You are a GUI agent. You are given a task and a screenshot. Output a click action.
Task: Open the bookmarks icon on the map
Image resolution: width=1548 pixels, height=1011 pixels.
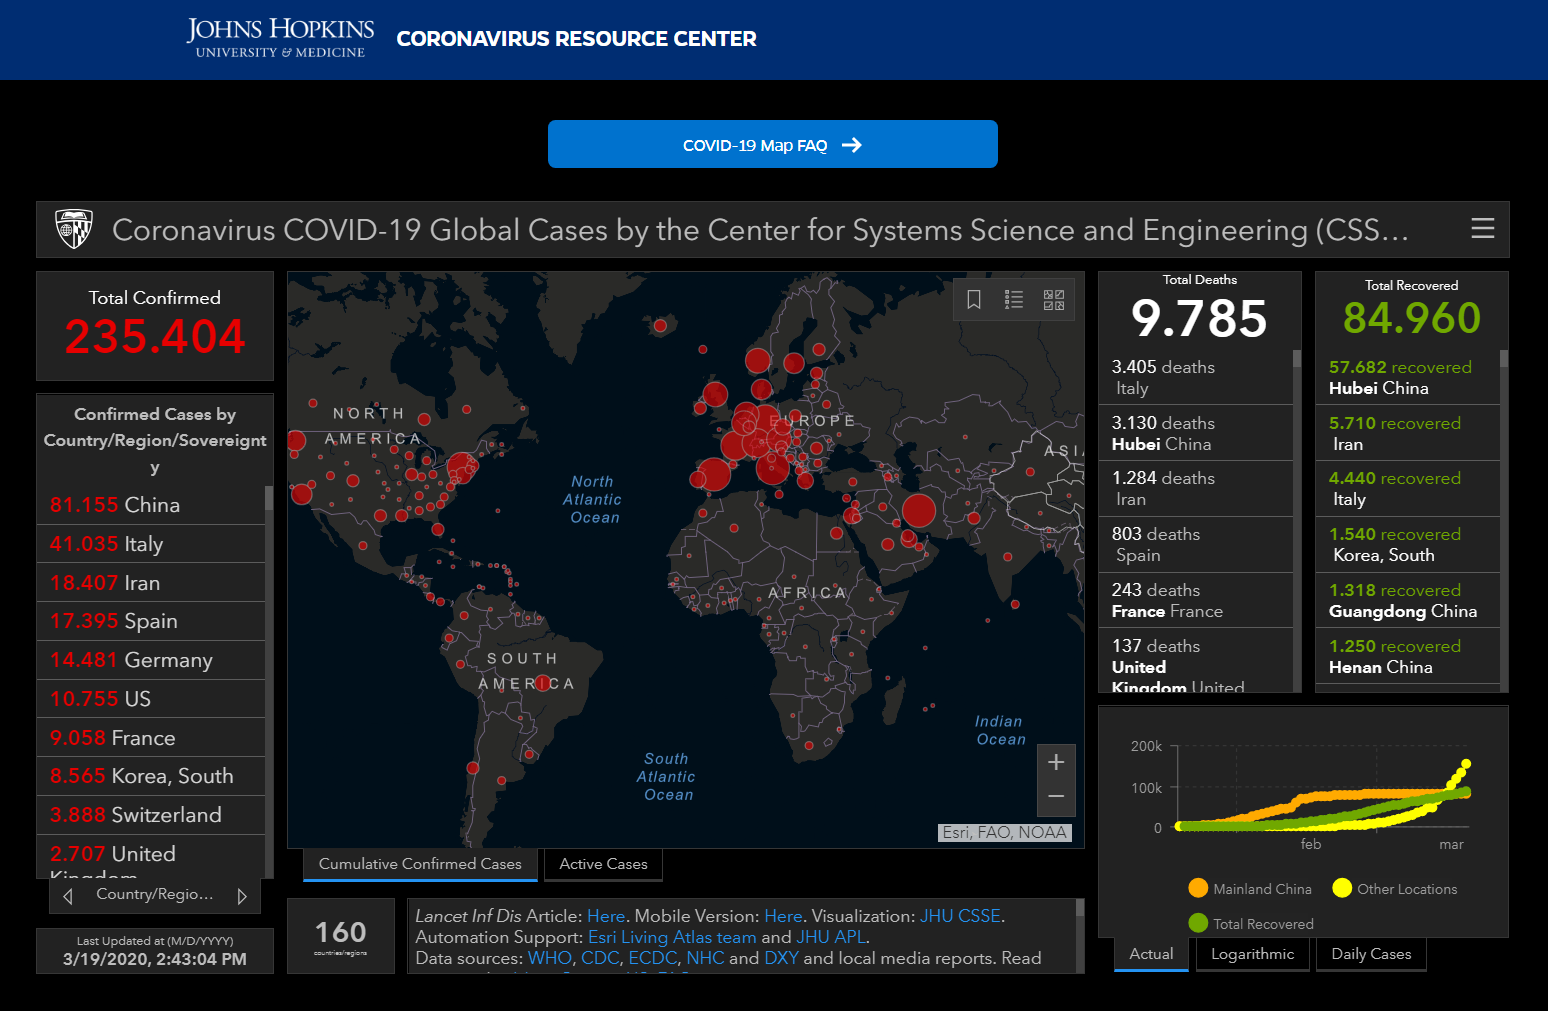point(974,300)
